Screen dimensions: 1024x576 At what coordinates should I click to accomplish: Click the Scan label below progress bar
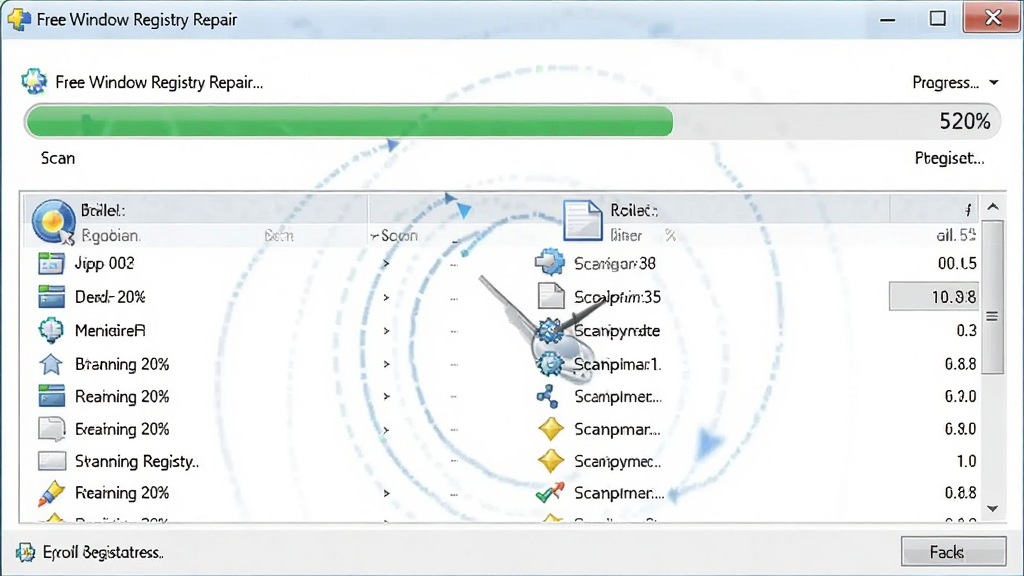coord(57,158)
